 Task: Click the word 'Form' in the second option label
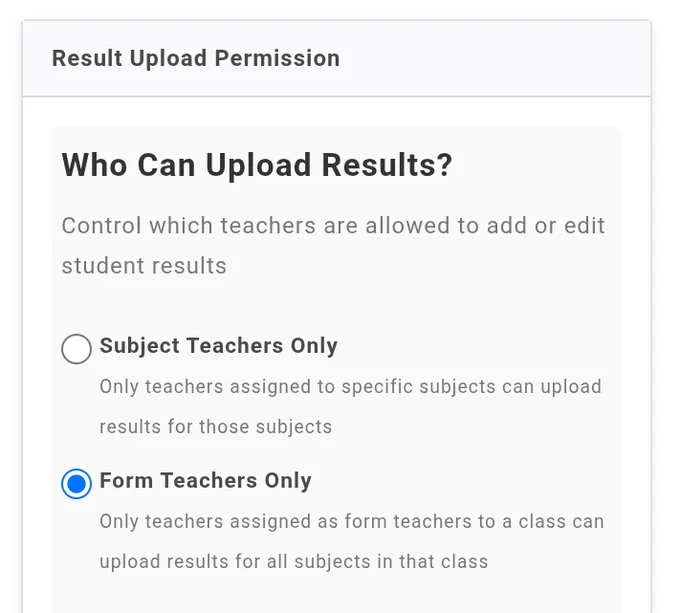(x=126, y=481)
